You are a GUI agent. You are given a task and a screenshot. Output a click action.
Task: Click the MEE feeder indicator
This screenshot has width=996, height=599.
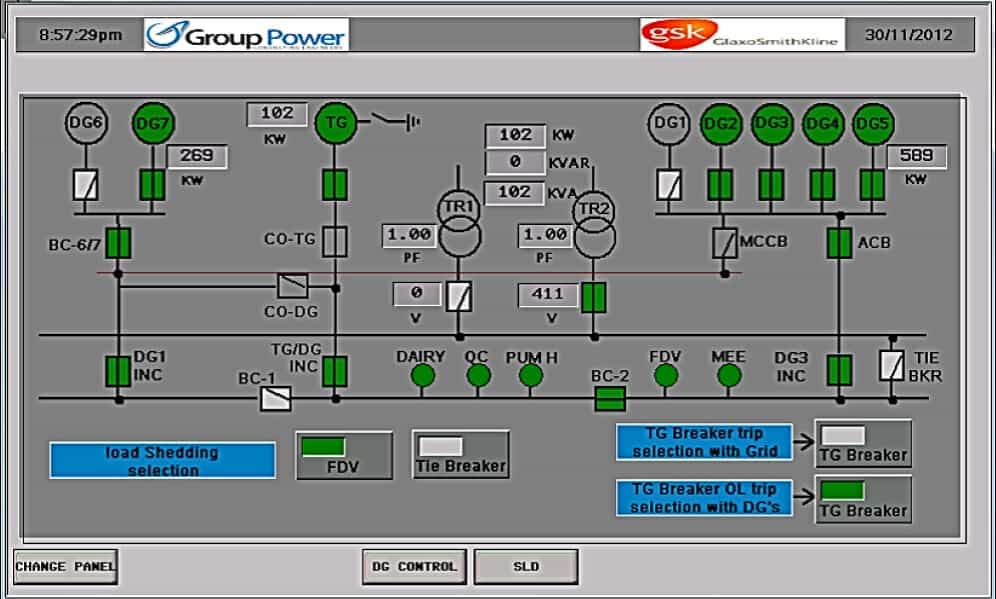point(729,376)
